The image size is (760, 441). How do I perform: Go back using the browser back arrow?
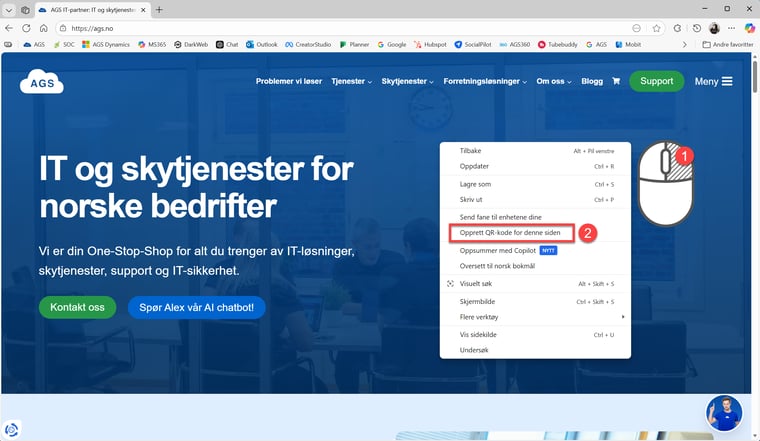[x=9, y=28]
